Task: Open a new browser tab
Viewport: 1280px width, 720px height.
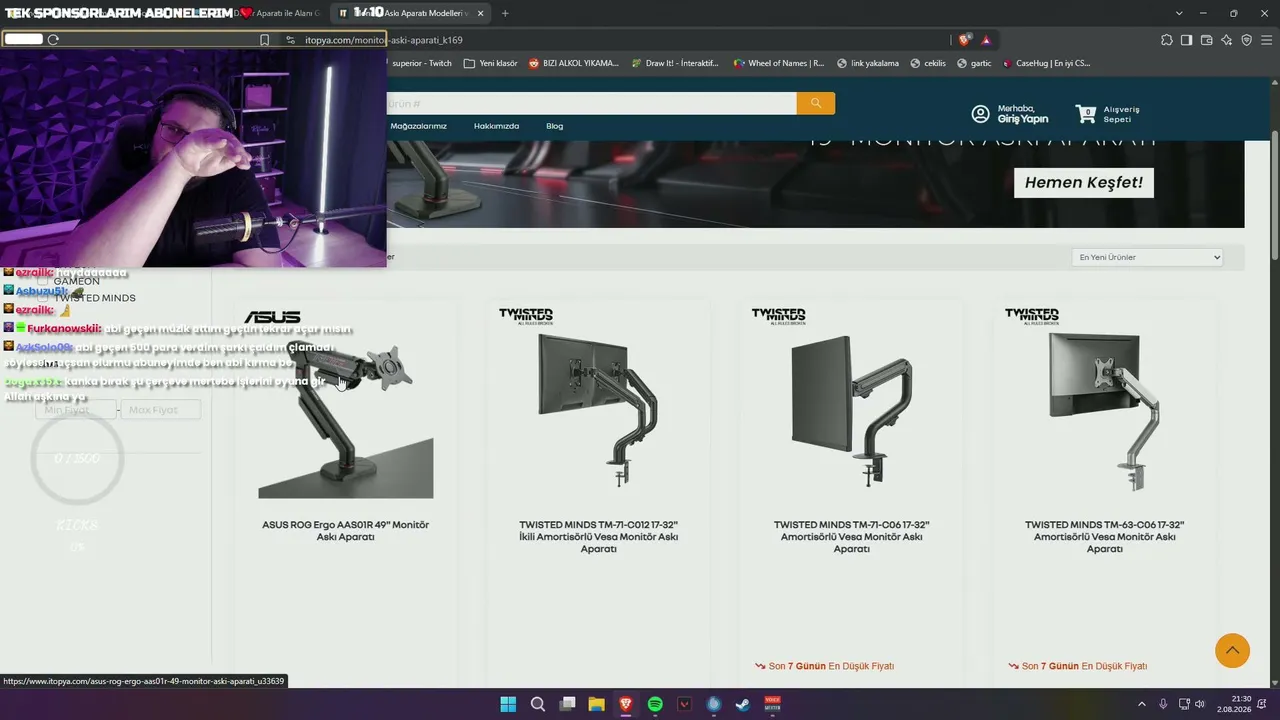Action: pos(505,13)
